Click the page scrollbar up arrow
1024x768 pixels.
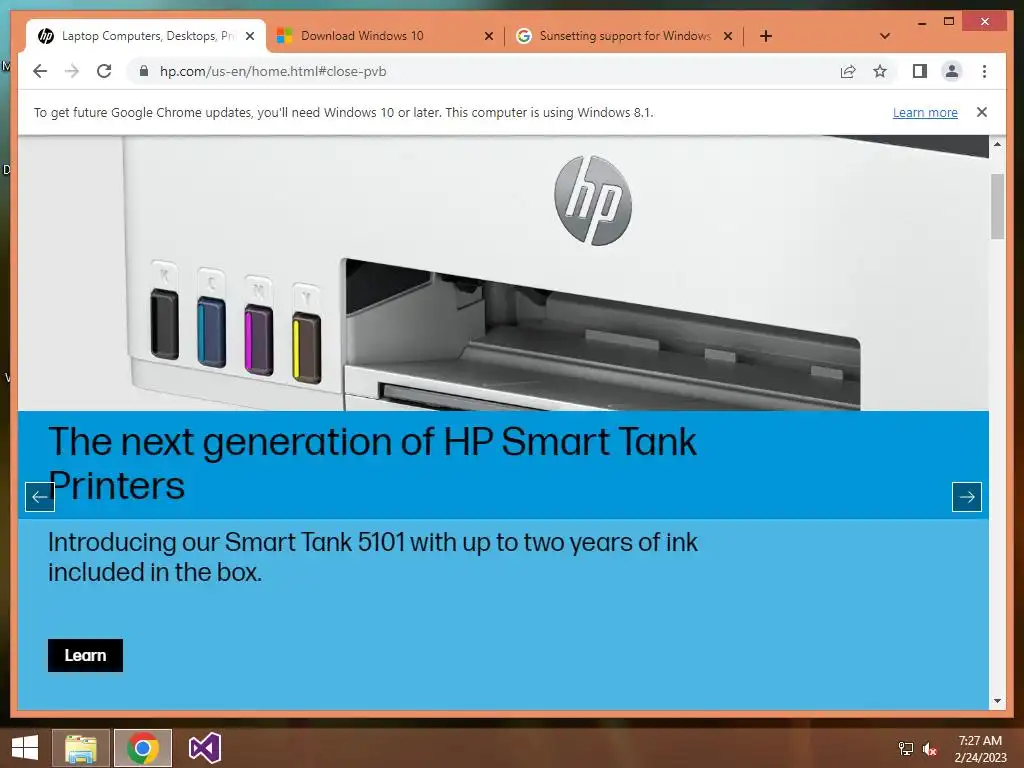click(997, 144)
